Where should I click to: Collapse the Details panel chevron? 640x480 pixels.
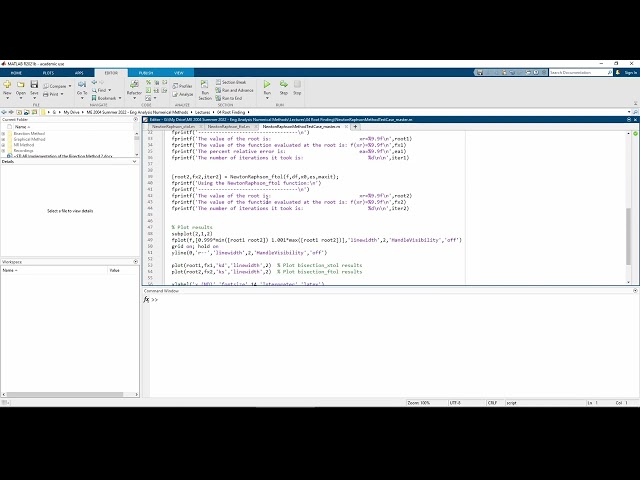point(134,162)
